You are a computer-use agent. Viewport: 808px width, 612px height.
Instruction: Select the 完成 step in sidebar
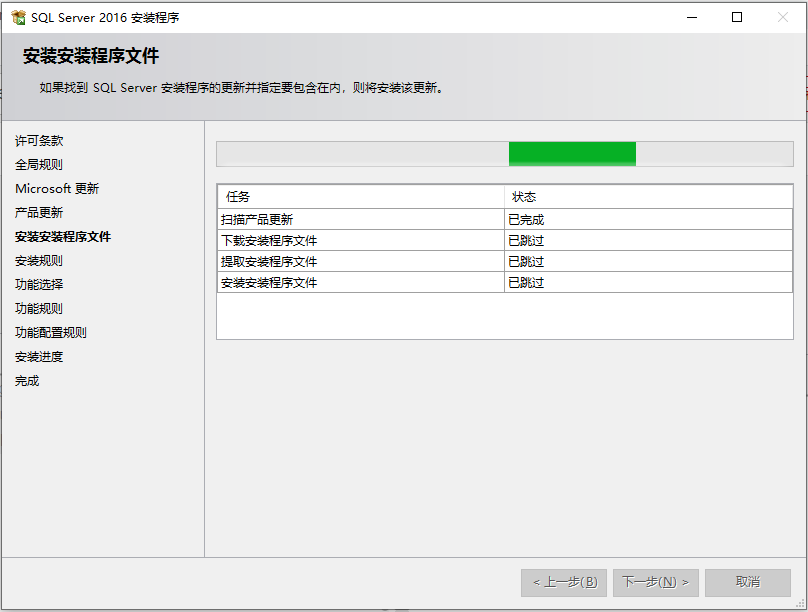tap(27, 380)
